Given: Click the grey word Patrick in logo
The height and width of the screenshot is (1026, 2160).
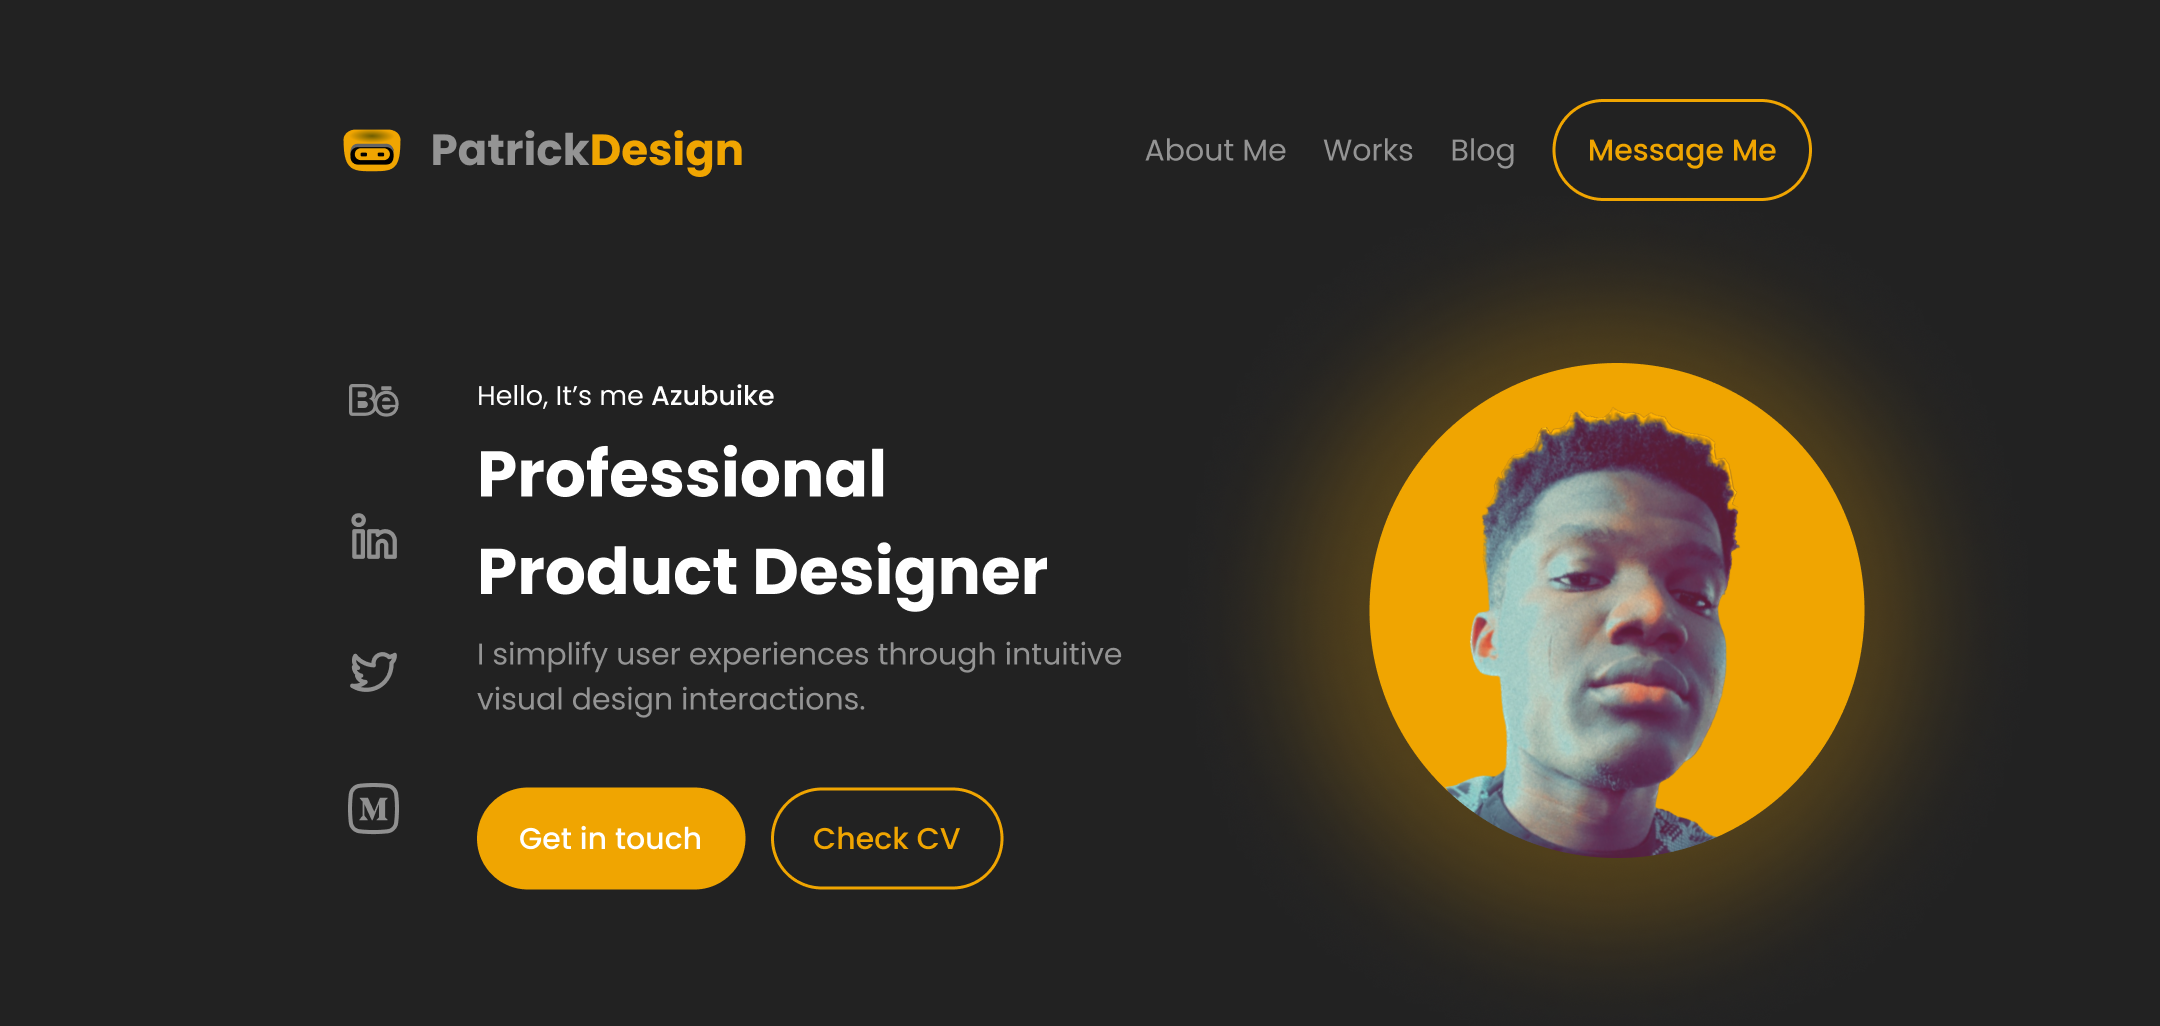Looking at the screenshot, I should tap(510, 150).
